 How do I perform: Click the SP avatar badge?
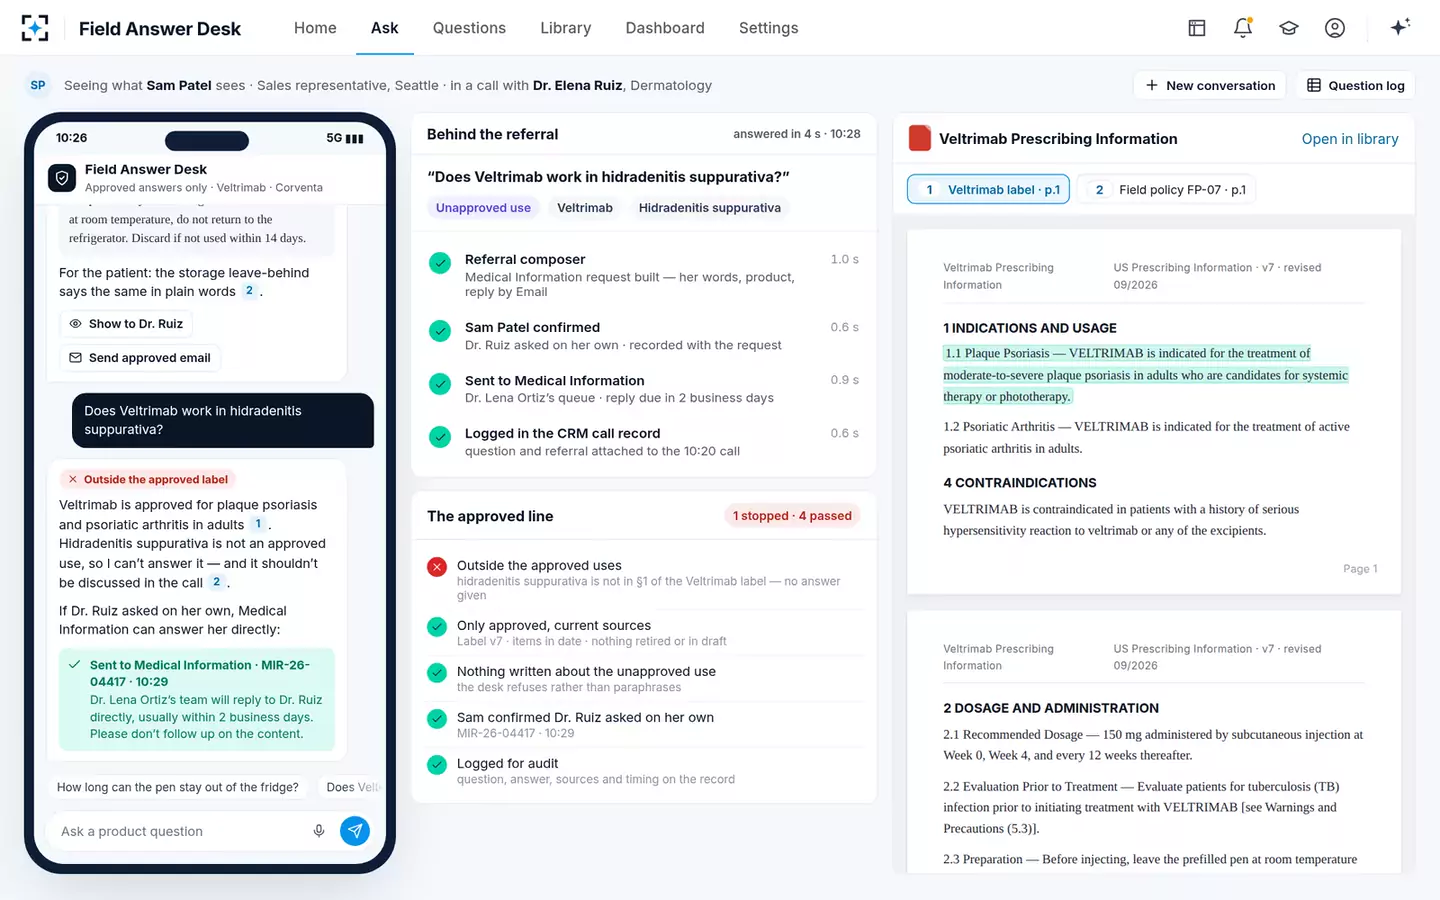pyautogui.click(x=38, y=85)
